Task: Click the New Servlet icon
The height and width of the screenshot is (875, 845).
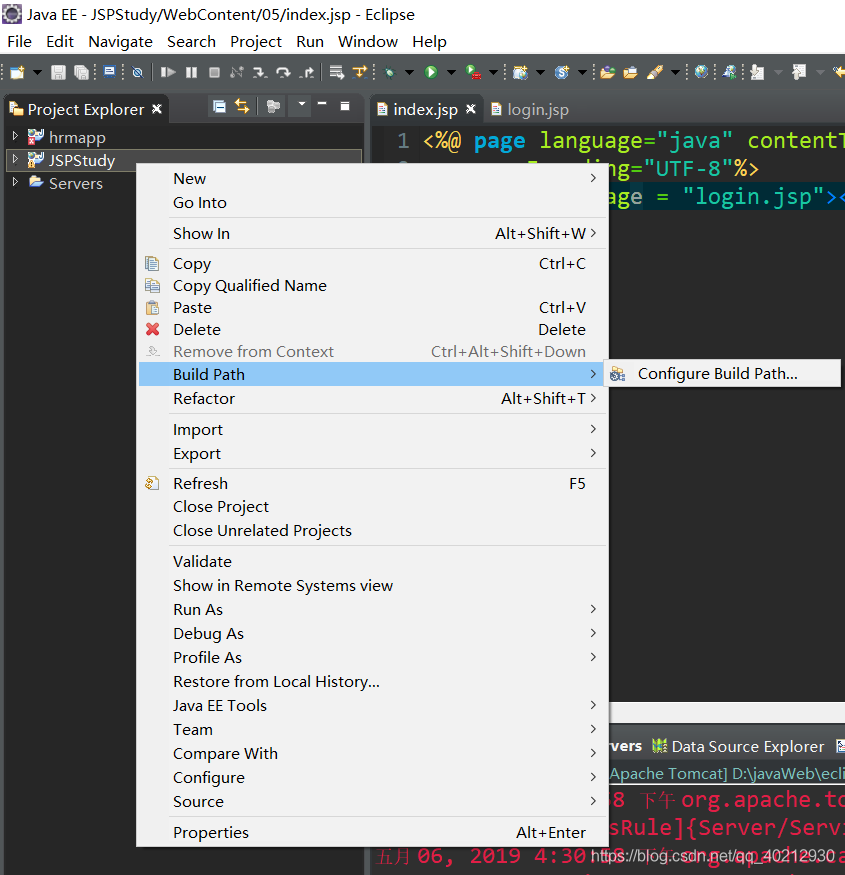Action: coord(561,72)
